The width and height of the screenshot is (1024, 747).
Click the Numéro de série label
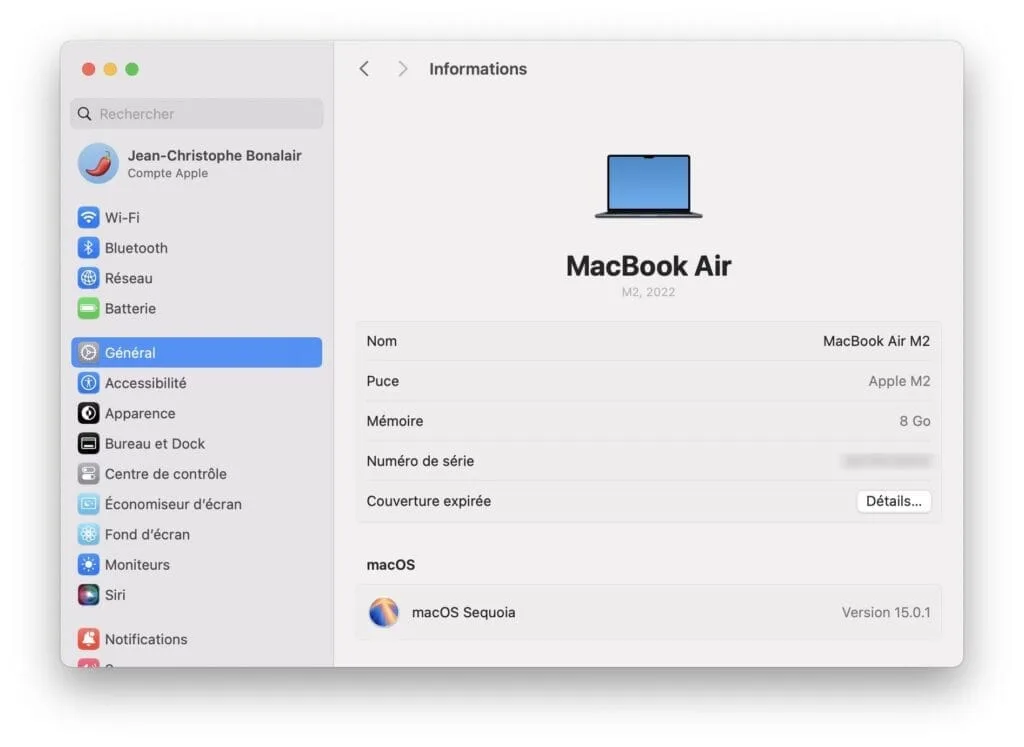click(421, 461)
